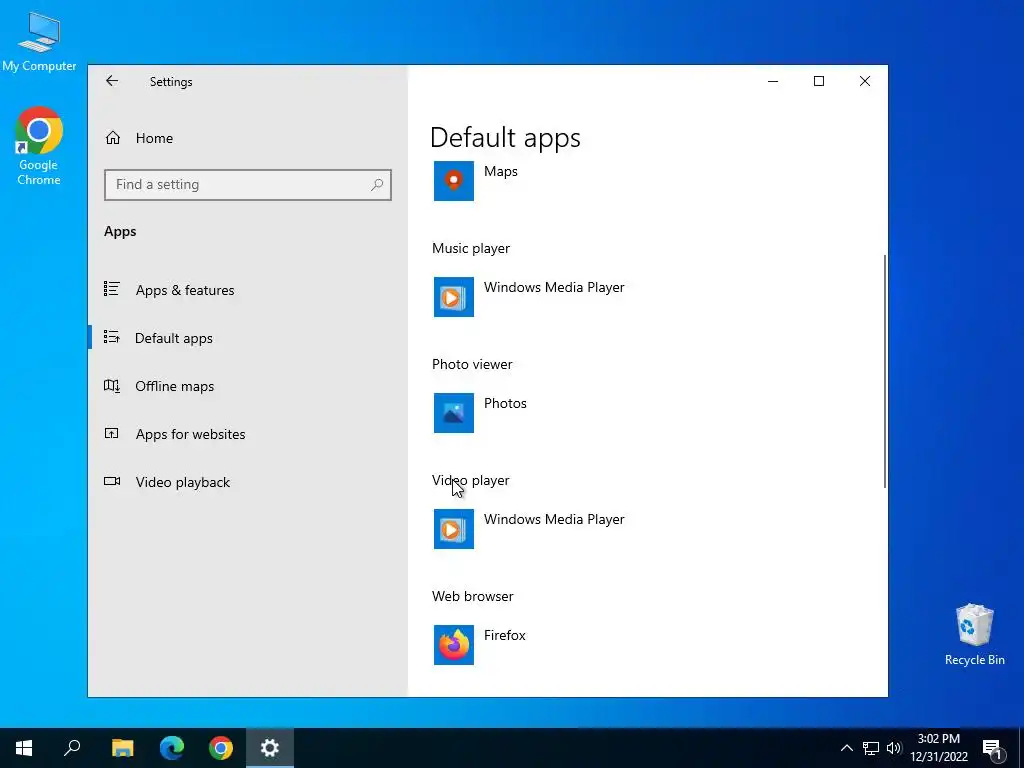Click the Default apps sidebar icon
Screen dimensions: 1024x768
click(x=112, y=337)
